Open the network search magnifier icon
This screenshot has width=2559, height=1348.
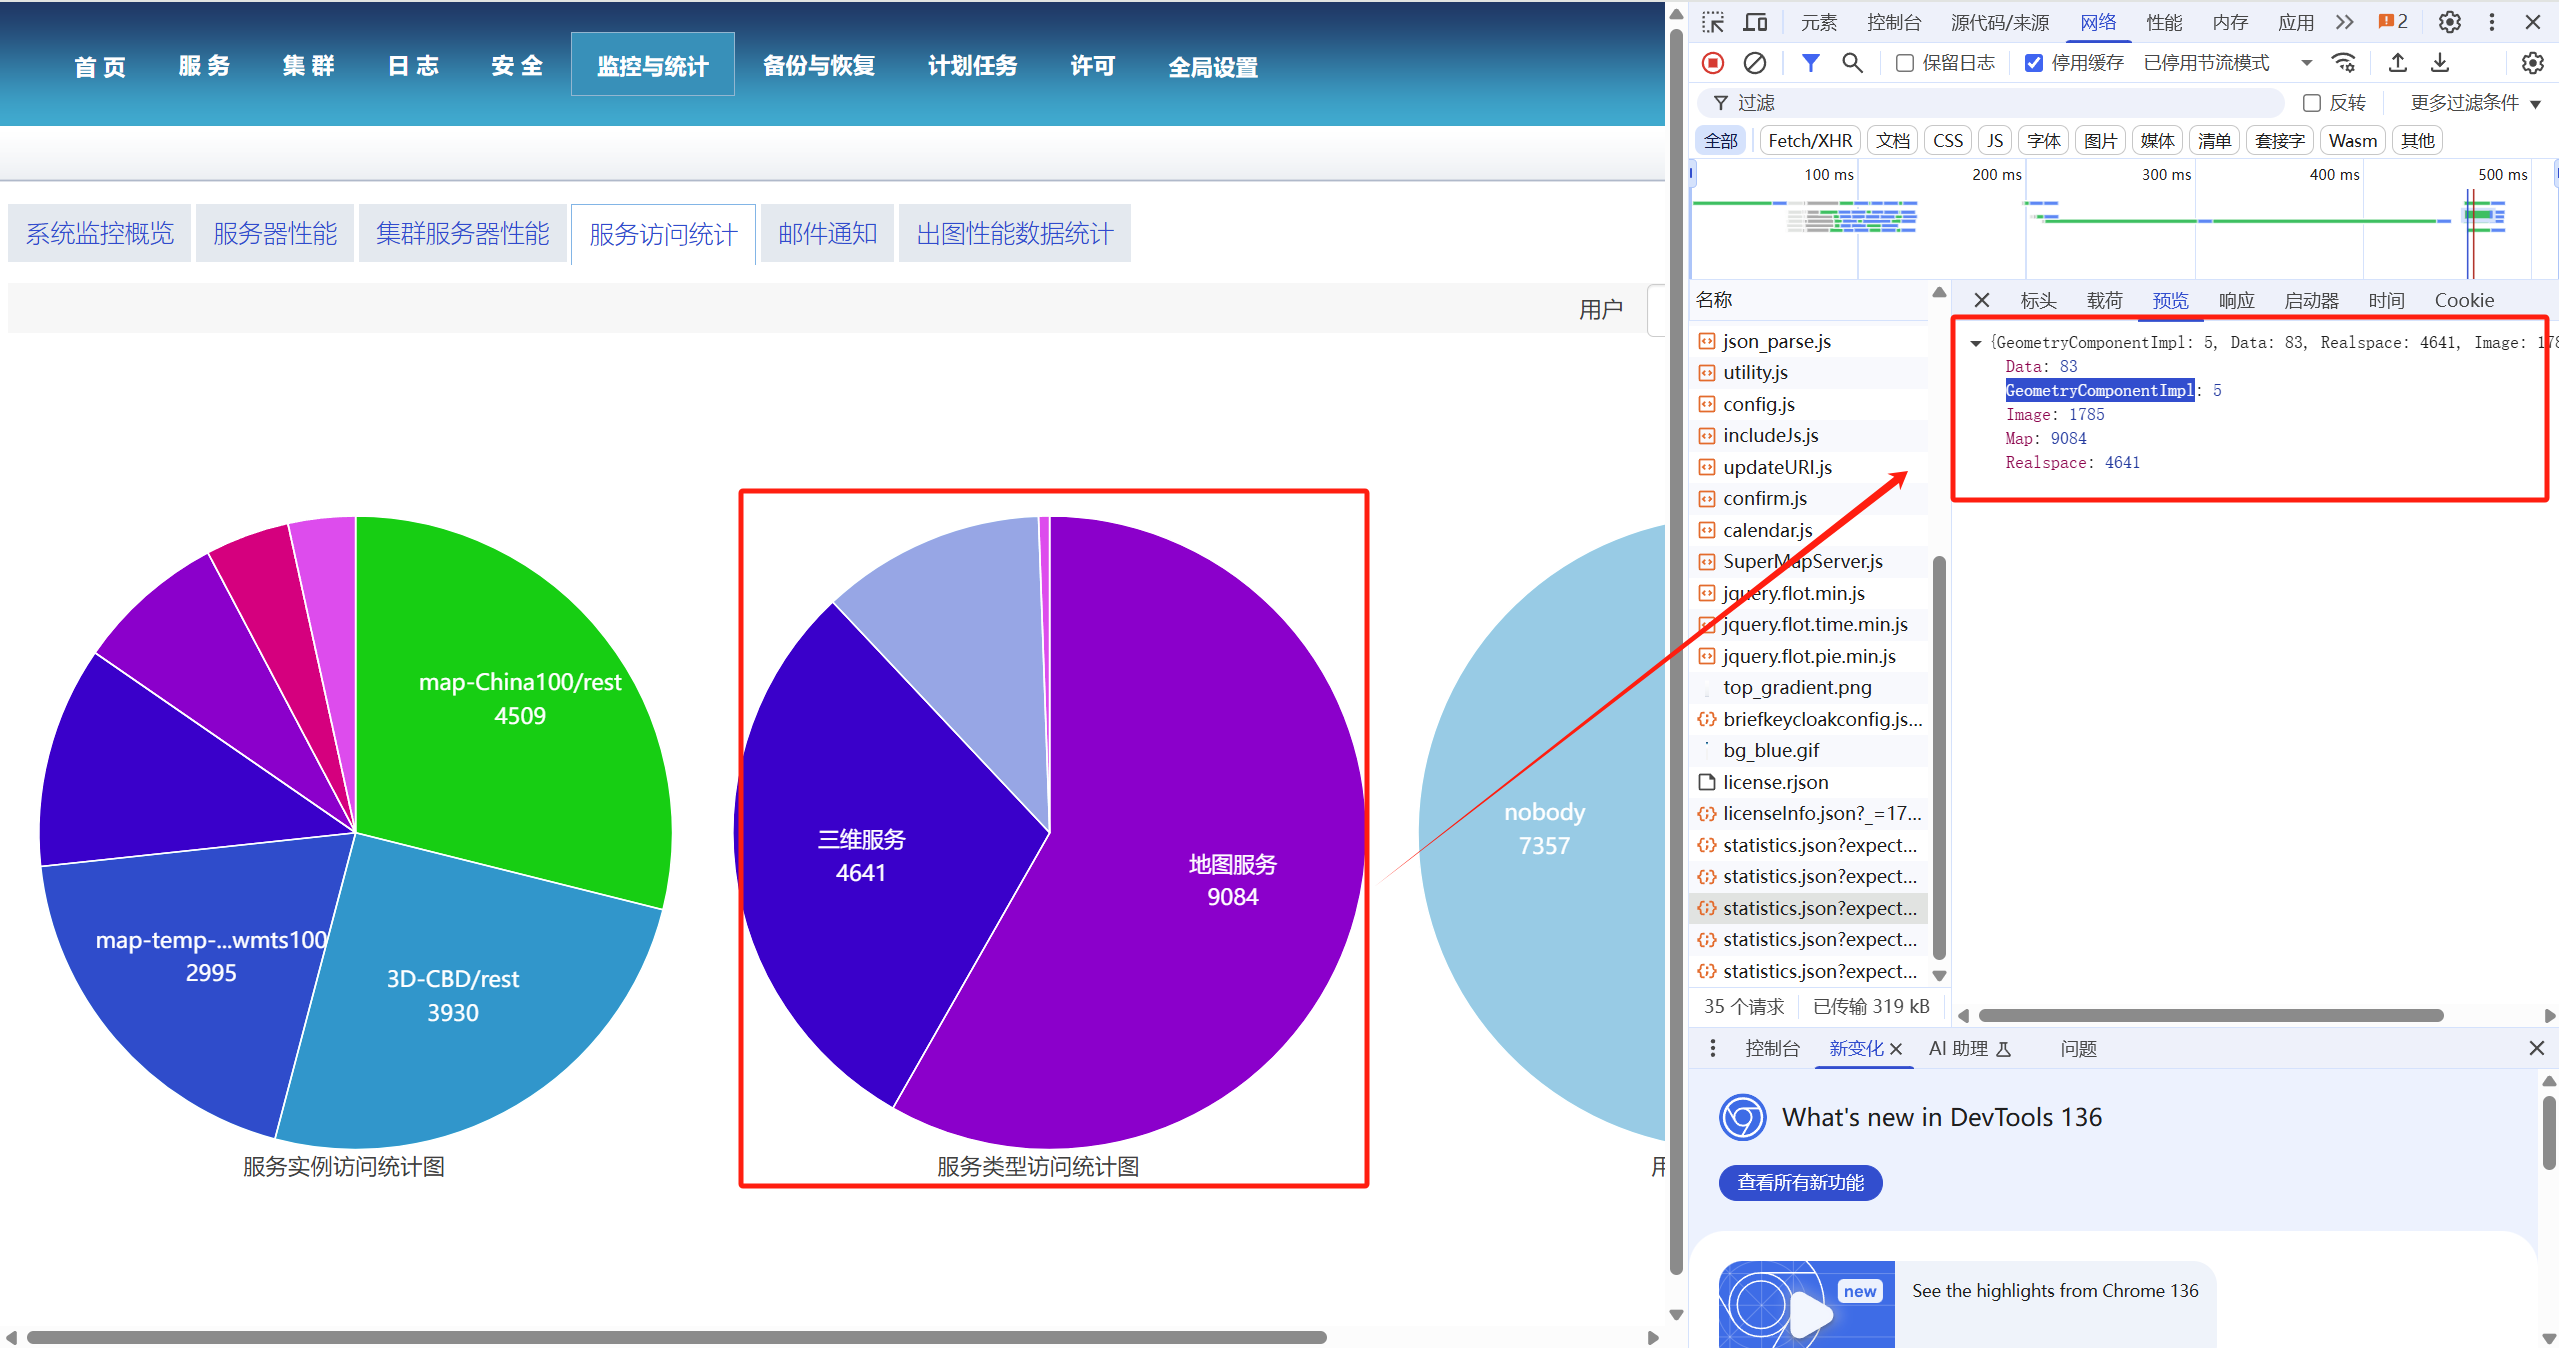tap(1852, 63)
